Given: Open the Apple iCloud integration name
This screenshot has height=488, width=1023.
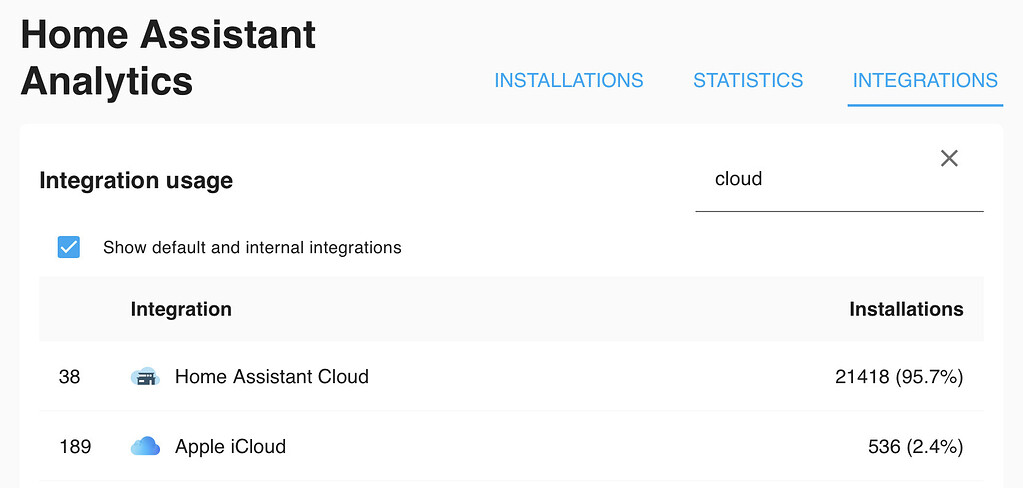Looking at the screenshot, I should [230, 446].
